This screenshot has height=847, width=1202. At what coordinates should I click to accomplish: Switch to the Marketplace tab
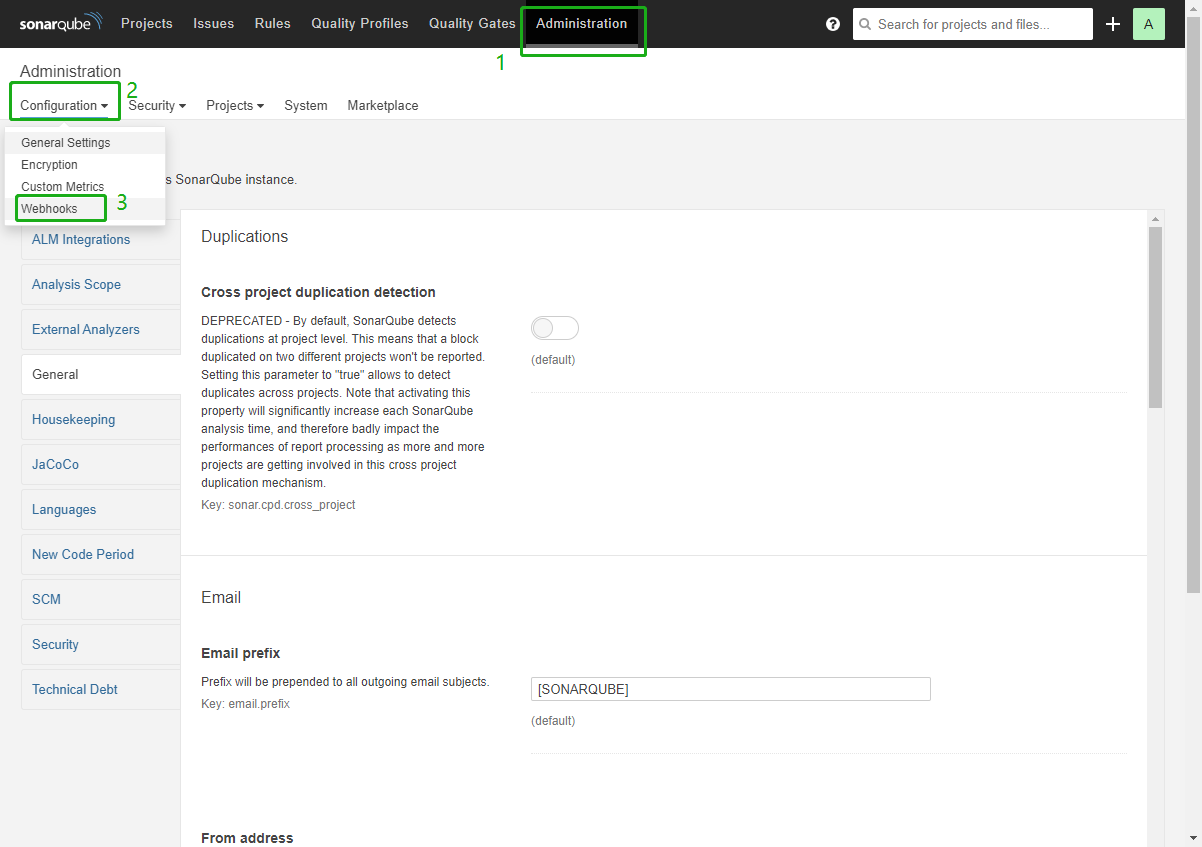[382, 105]
